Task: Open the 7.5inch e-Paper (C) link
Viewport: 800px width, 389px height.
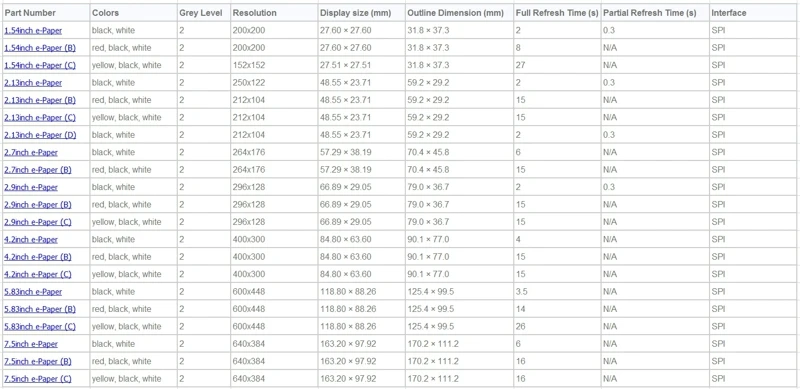Action: (38, 379)
